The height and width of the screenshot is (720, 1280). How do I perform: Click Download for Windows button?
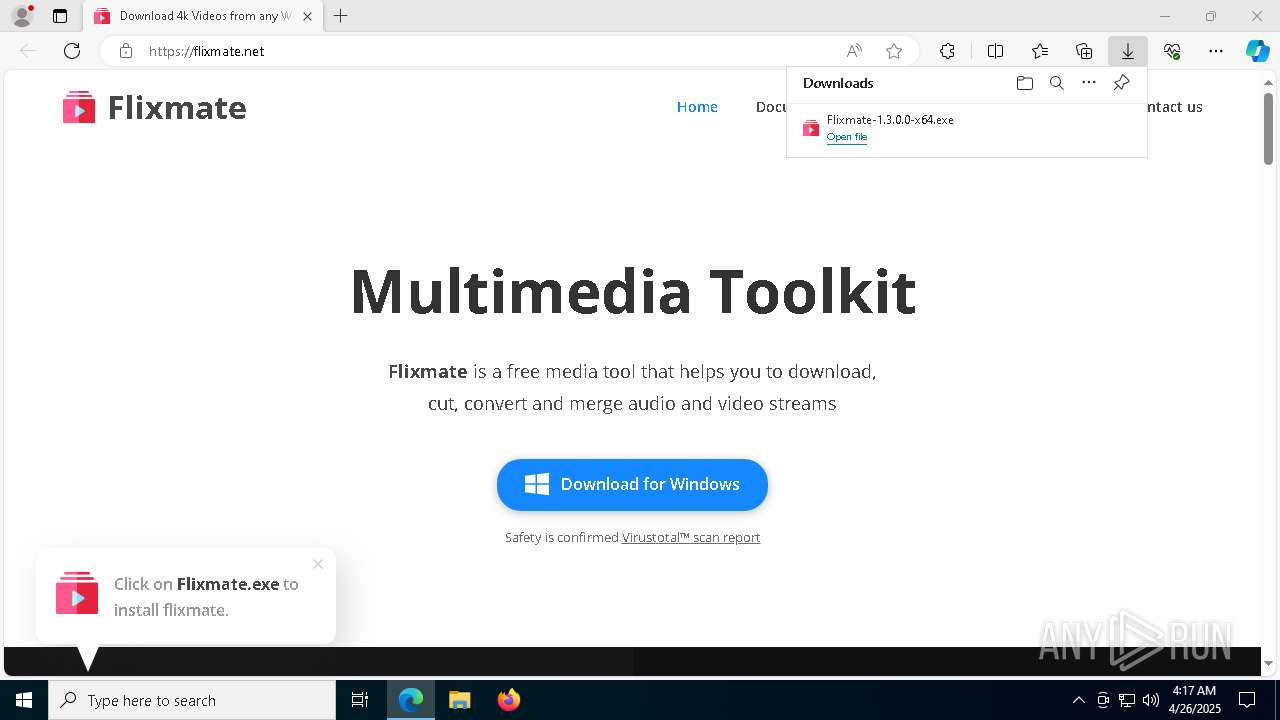632,485
